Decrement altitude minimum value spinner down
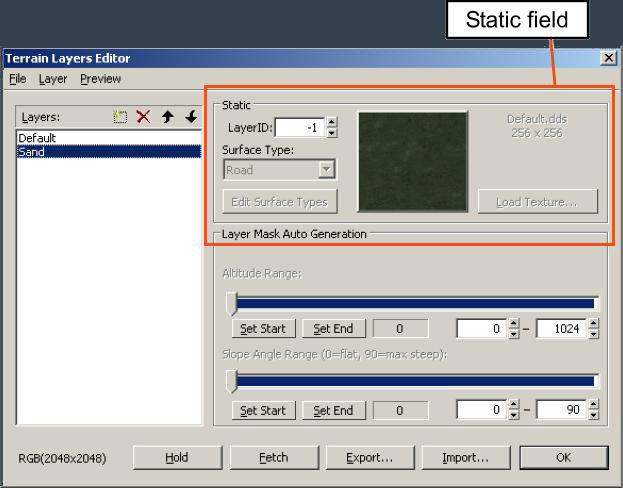The image size is (623, 488). tap(514, 334)
